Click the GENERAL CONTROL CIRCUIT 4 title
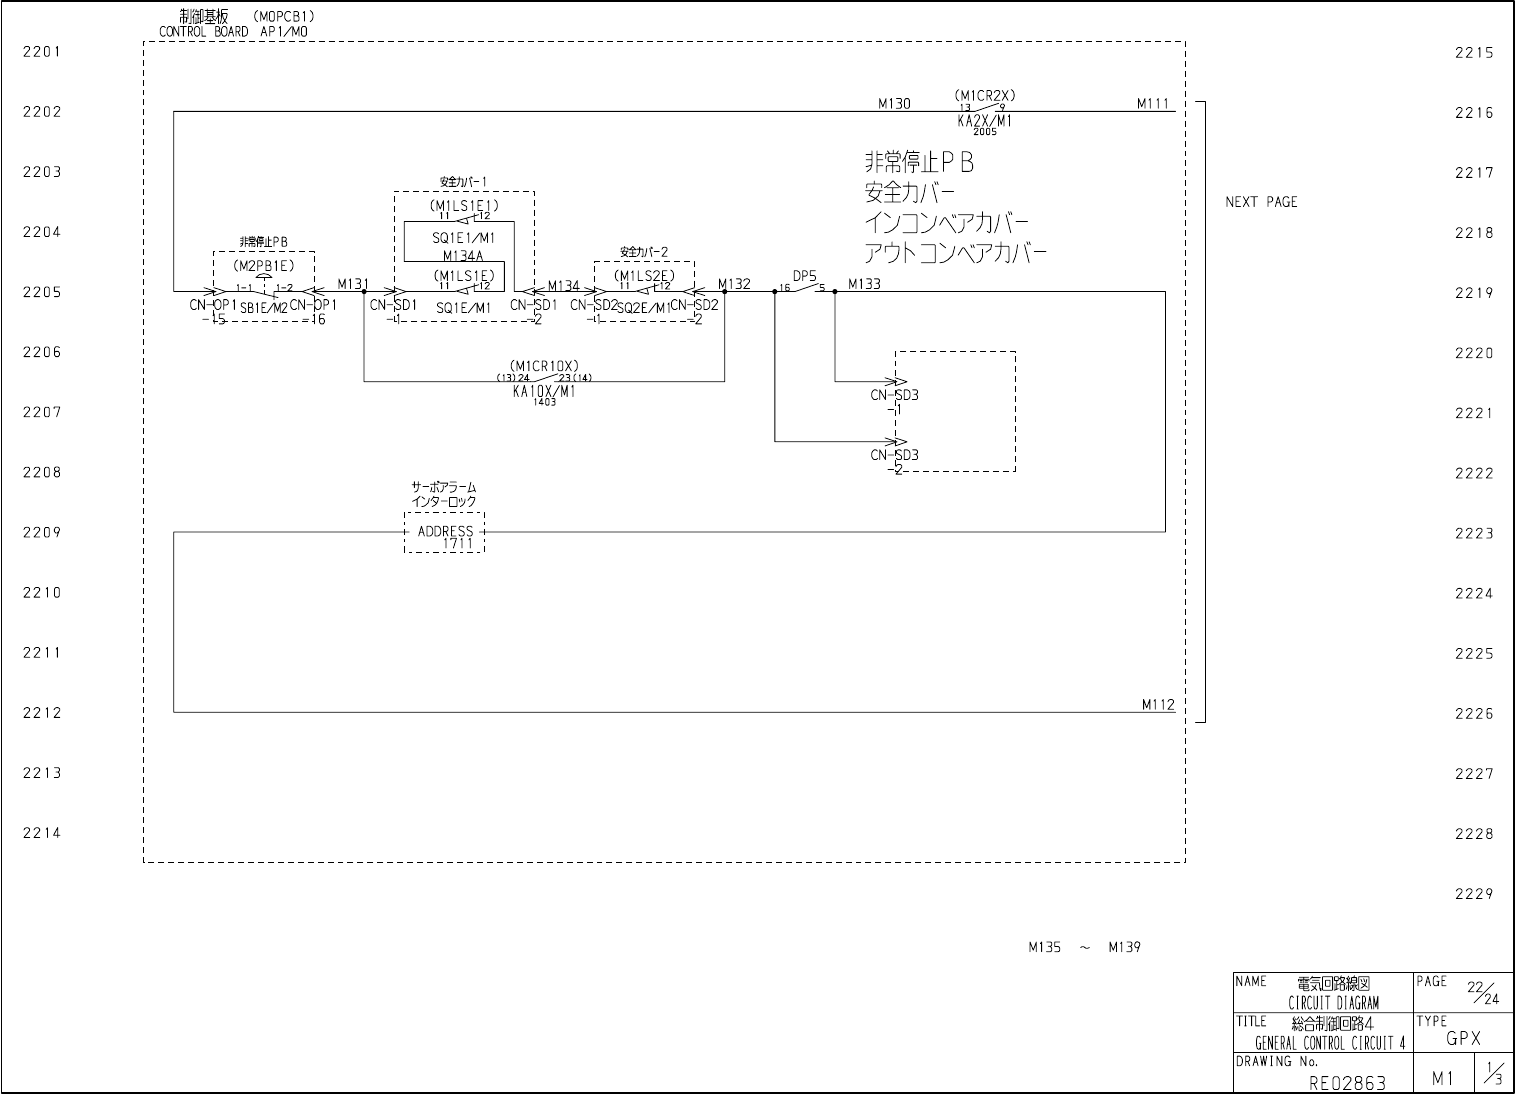Screen dimensions: 1515x1094 click(1330, 1044)
